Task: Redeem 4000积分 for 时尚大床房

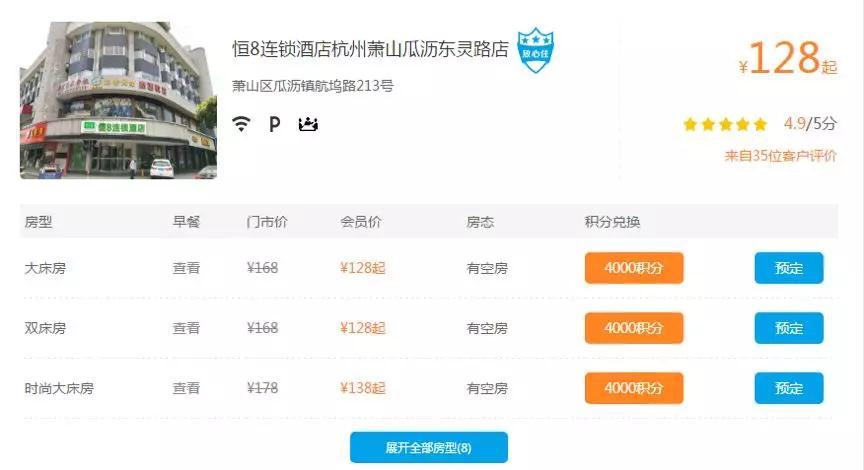Action: 634,388
